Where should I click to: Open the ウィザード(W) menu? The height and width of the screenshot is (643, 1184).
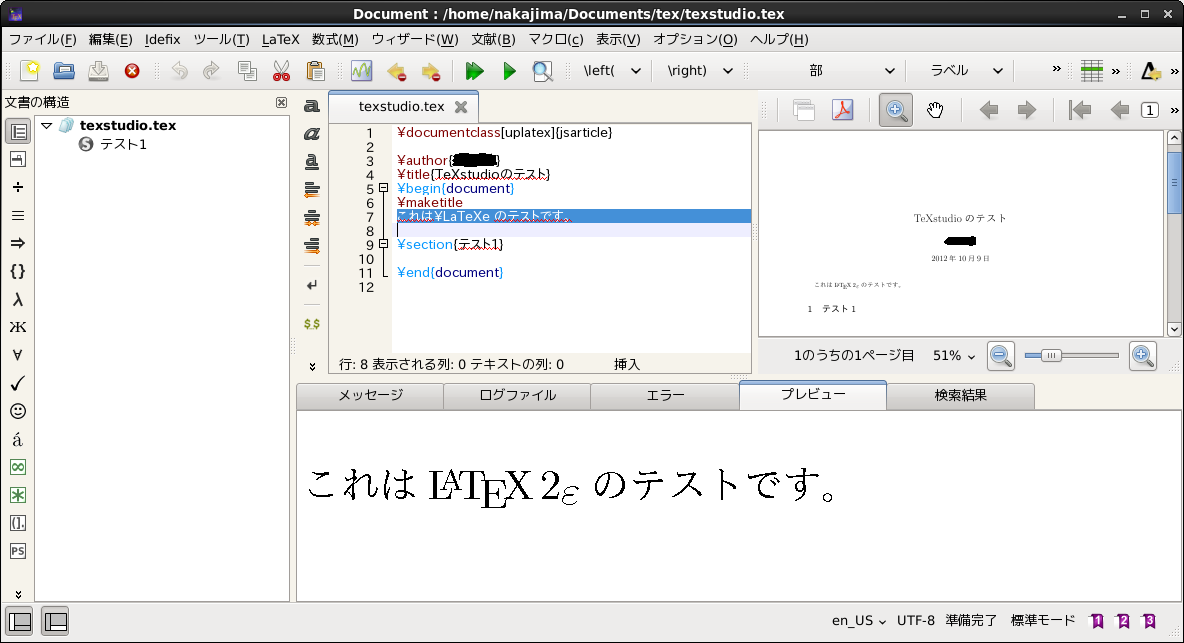tap(415, 39)
